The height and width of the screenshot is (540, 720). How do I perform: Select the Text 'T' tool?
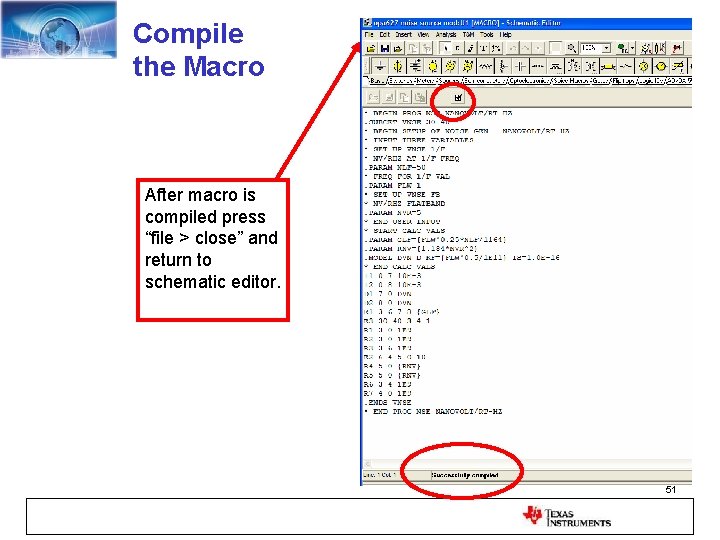[484, 48]
